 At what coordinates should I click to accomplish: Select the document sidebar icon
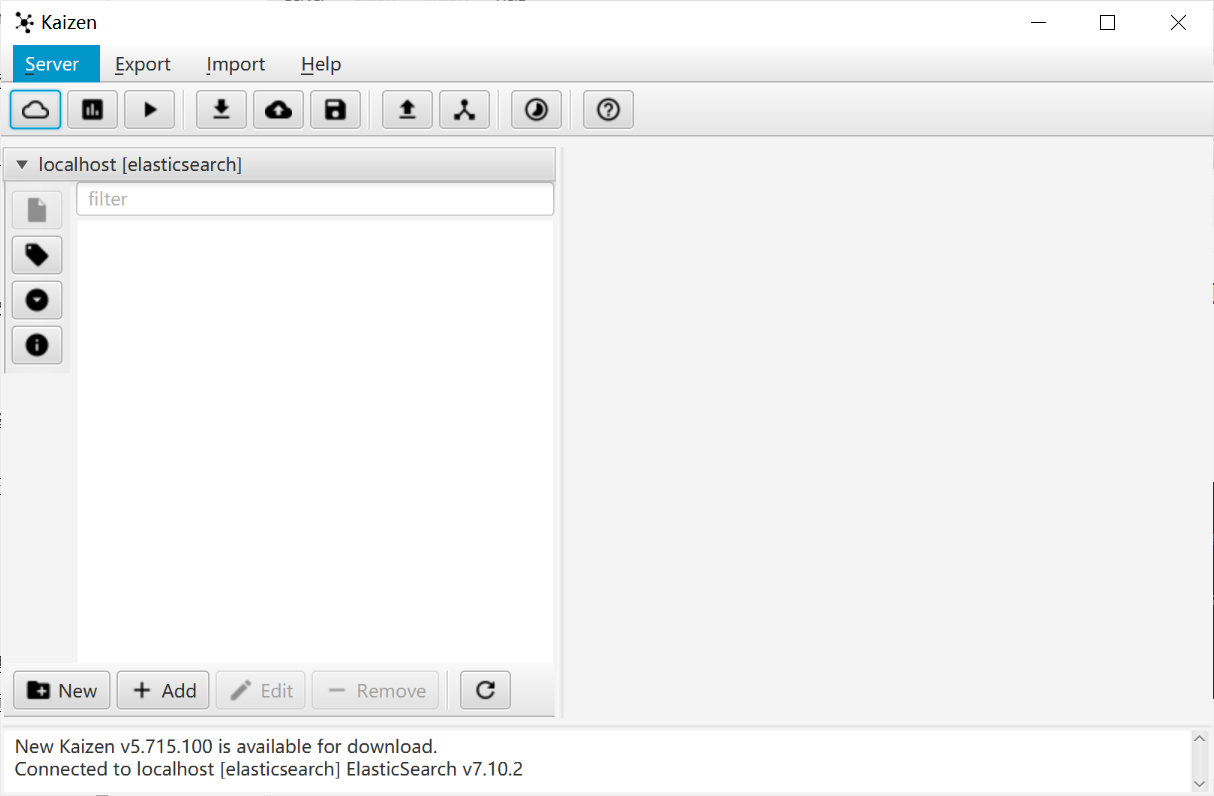pyautogui.click(x=37, y=210)
